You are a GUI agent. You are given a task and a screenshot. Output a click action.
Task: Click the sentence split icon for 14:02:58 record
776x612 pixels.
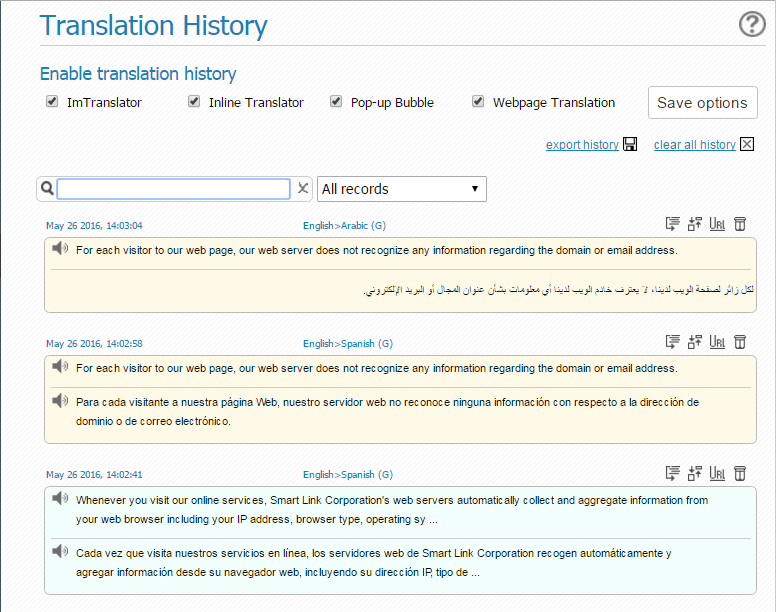694,342
